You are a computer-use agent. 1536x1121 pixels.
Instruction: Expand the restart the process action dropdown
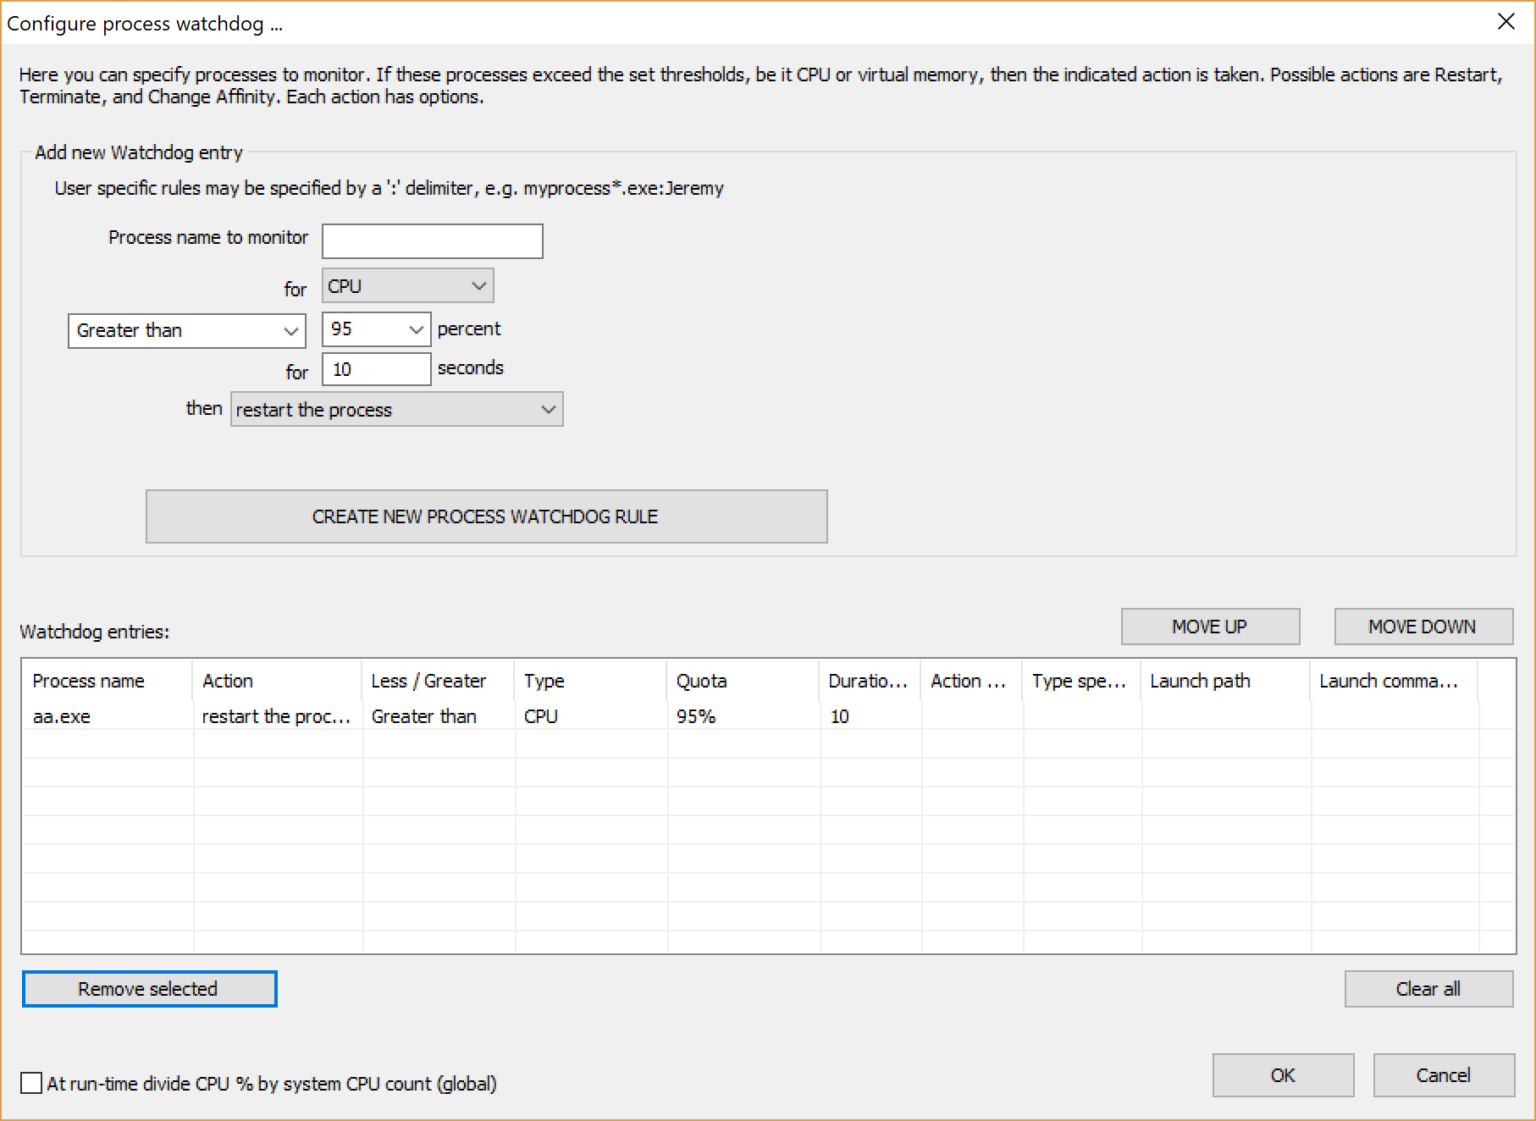click(396, 410)
